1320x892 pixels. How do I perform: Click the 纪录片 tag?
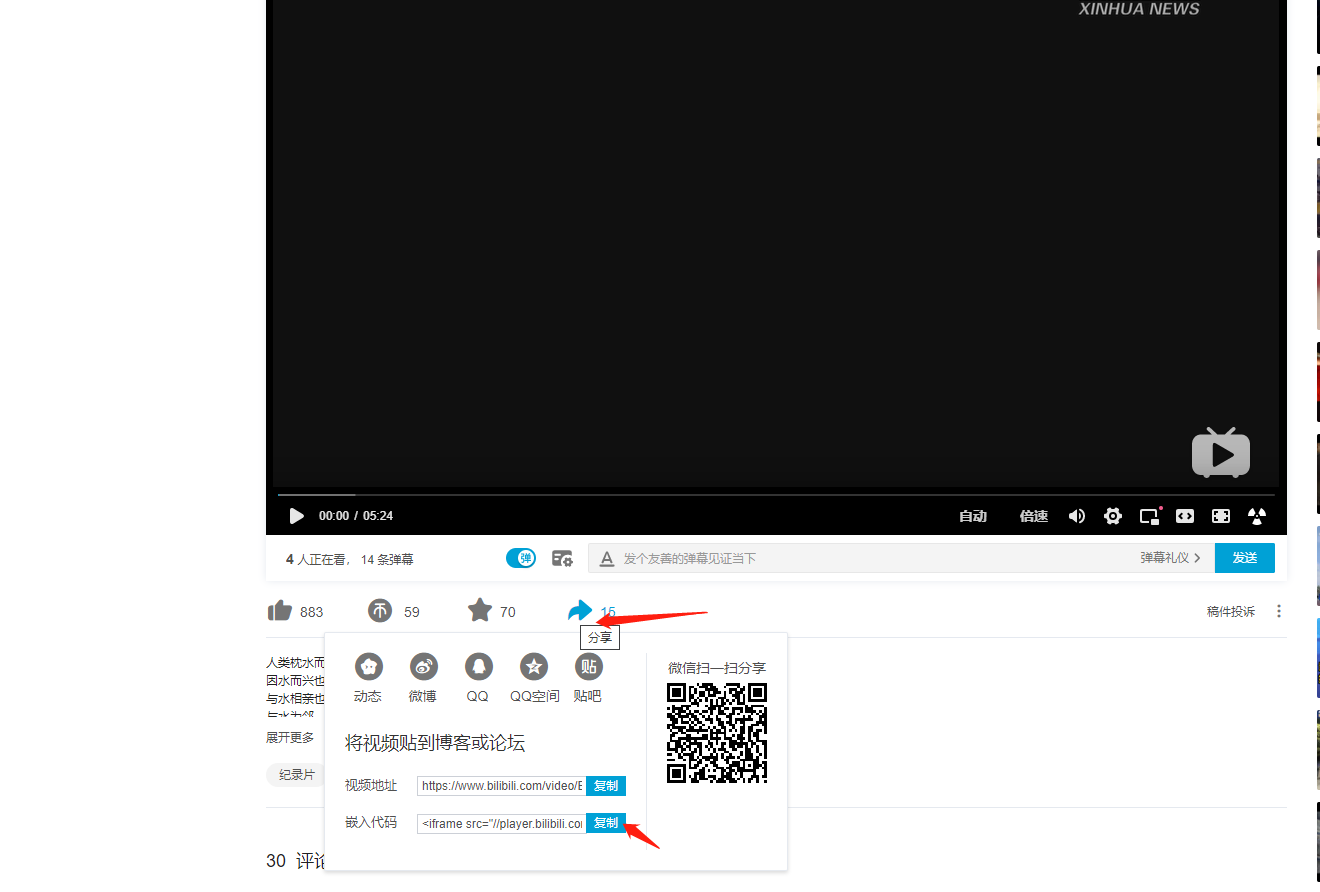[x=296, y=775]
